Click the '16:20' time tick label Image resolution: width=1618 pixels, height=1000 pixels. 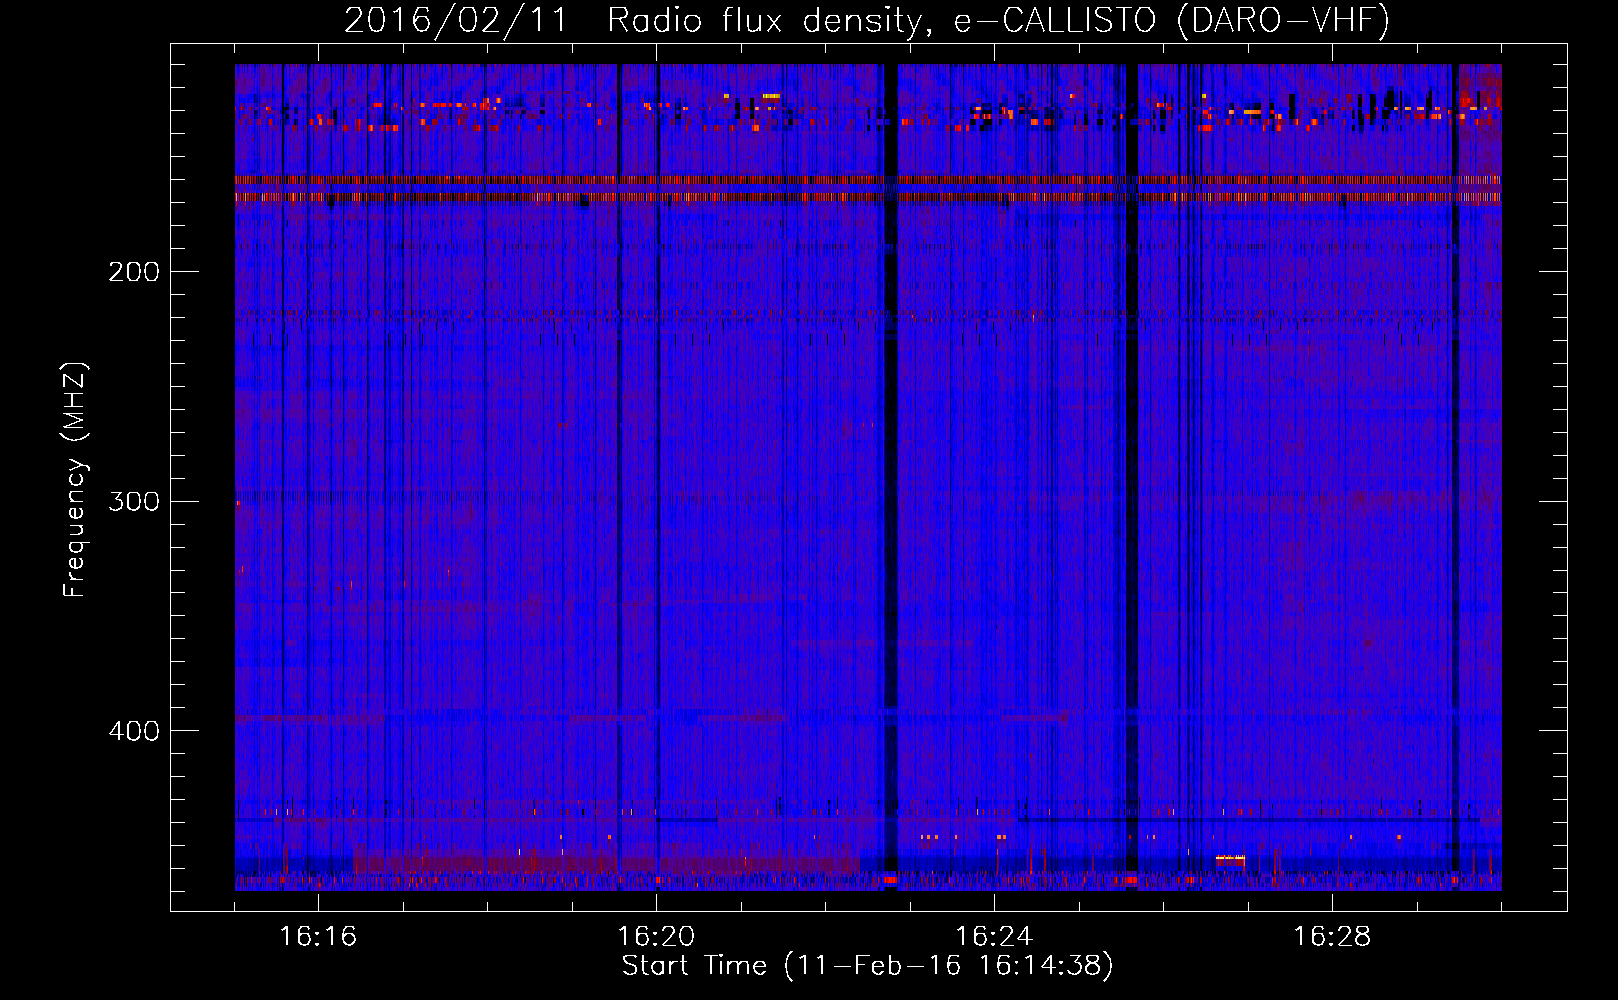656,937
